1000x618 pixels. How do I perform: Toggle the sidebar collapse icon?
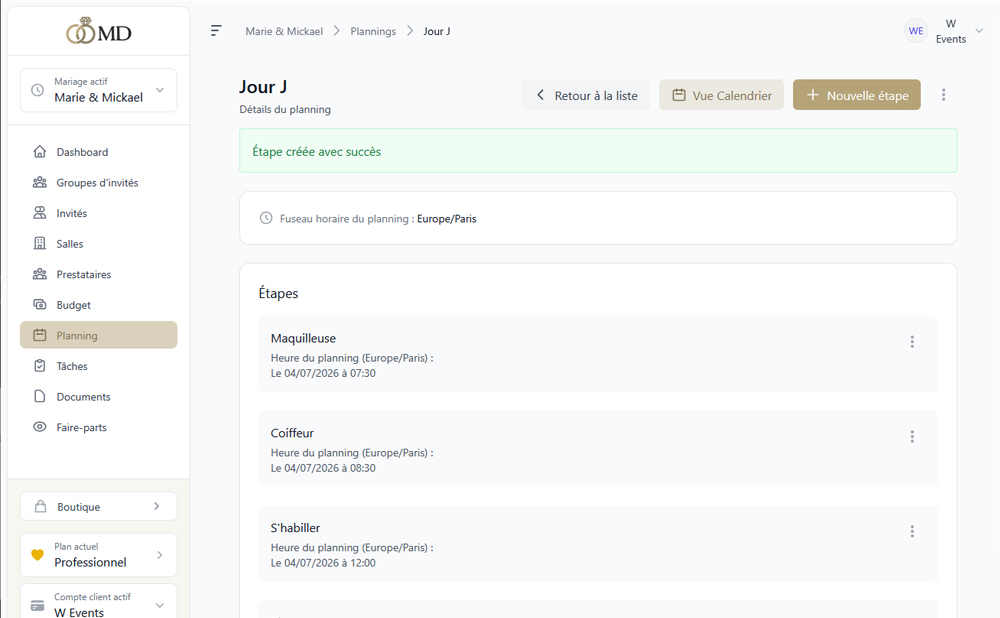pyautogui.click(x=216, y=31)
